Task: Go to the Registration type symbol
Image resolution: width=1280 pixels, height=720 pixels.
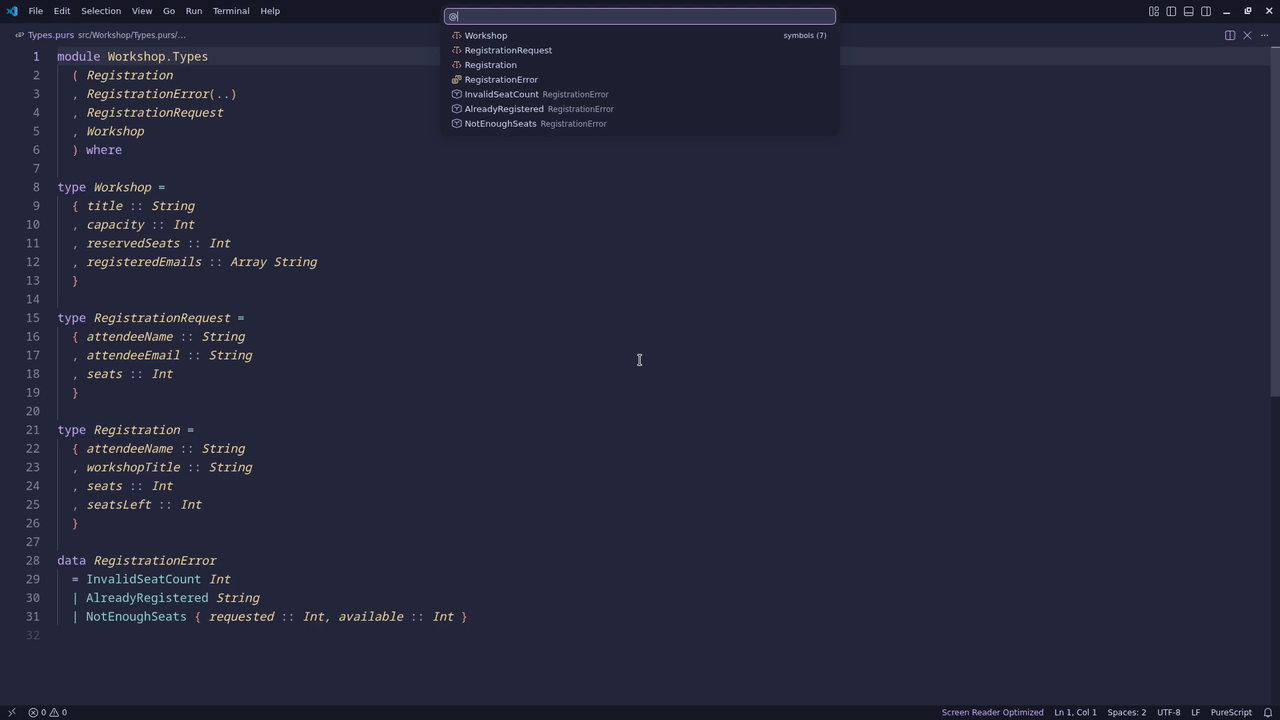Action: coord(640,65)
